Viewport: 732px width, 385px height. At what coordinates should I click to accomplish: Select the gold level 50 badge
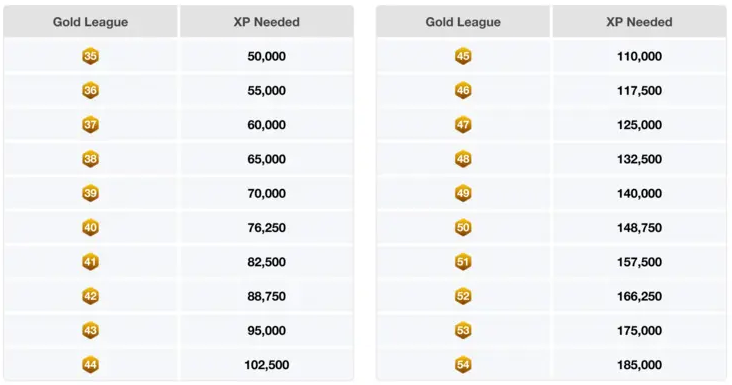(463, 227)
